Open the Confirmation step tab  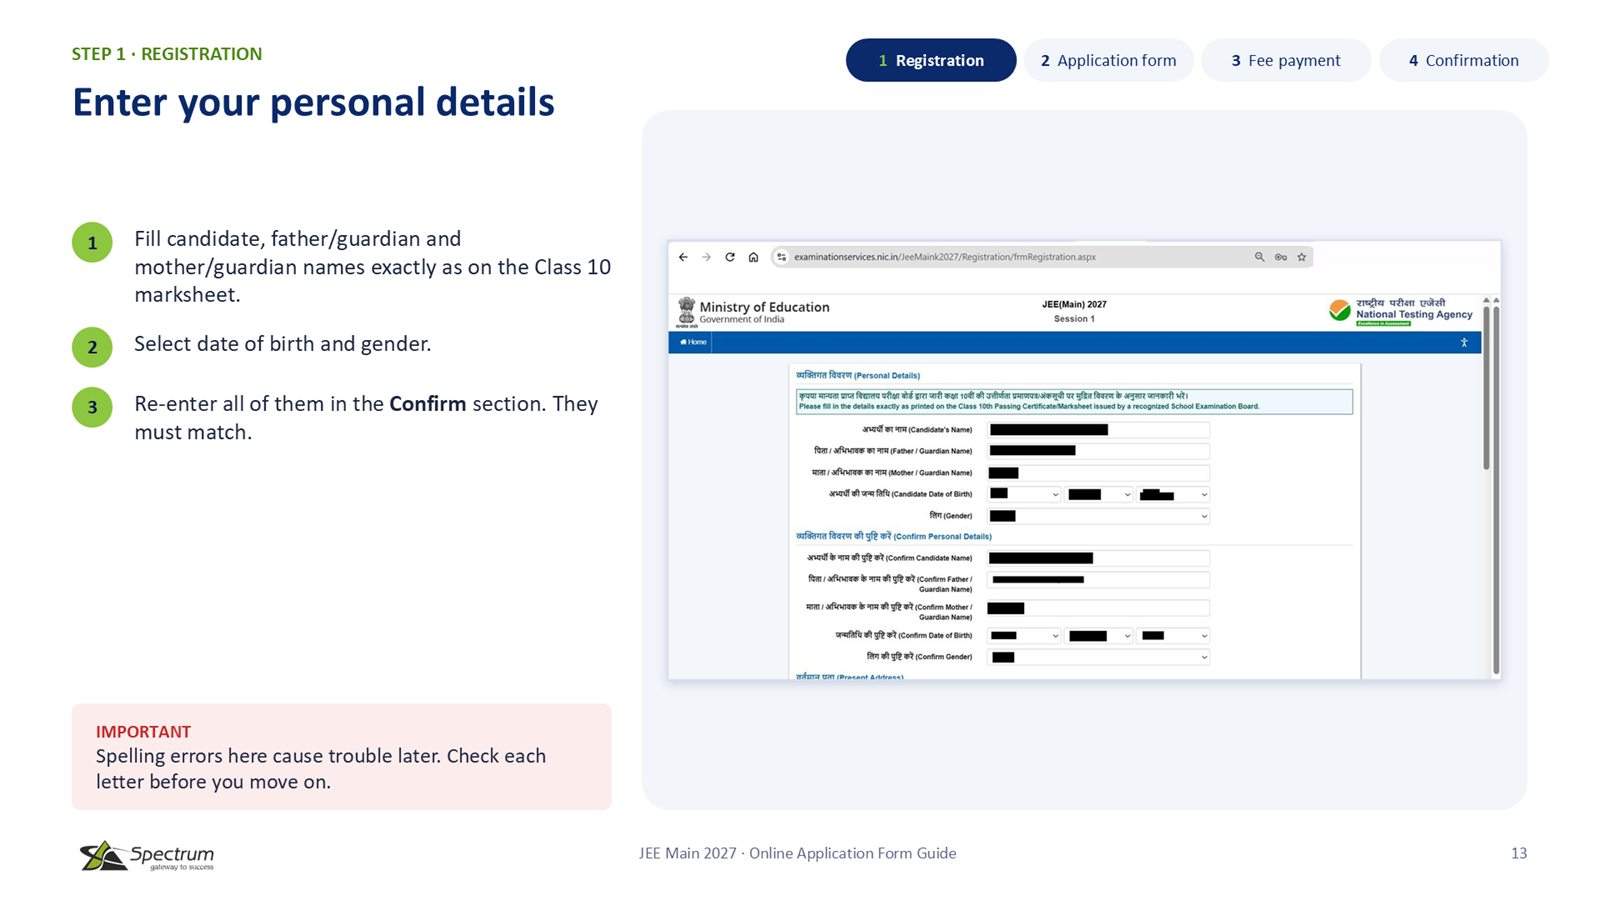pyautogui.click(x=1464, y=60)
